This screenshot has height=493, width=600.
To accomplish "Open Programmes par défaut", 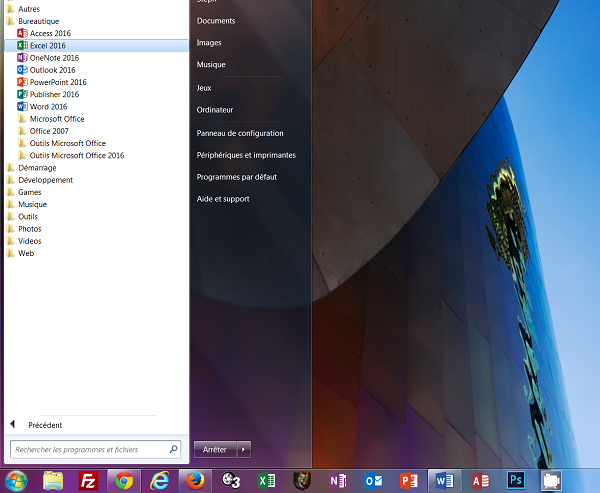I will pyautogui.click(x=236, y=177).
